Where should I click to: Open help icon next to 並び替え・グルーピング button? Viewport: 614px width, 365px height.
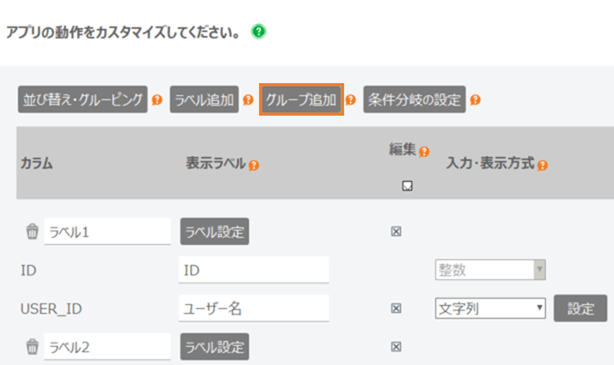tap(157, 100)
